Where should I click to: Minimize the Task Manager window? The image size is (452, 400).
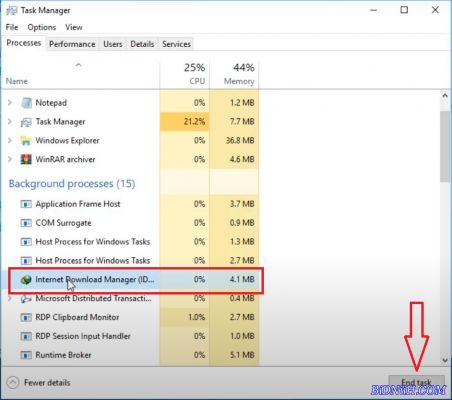[374, 10]
